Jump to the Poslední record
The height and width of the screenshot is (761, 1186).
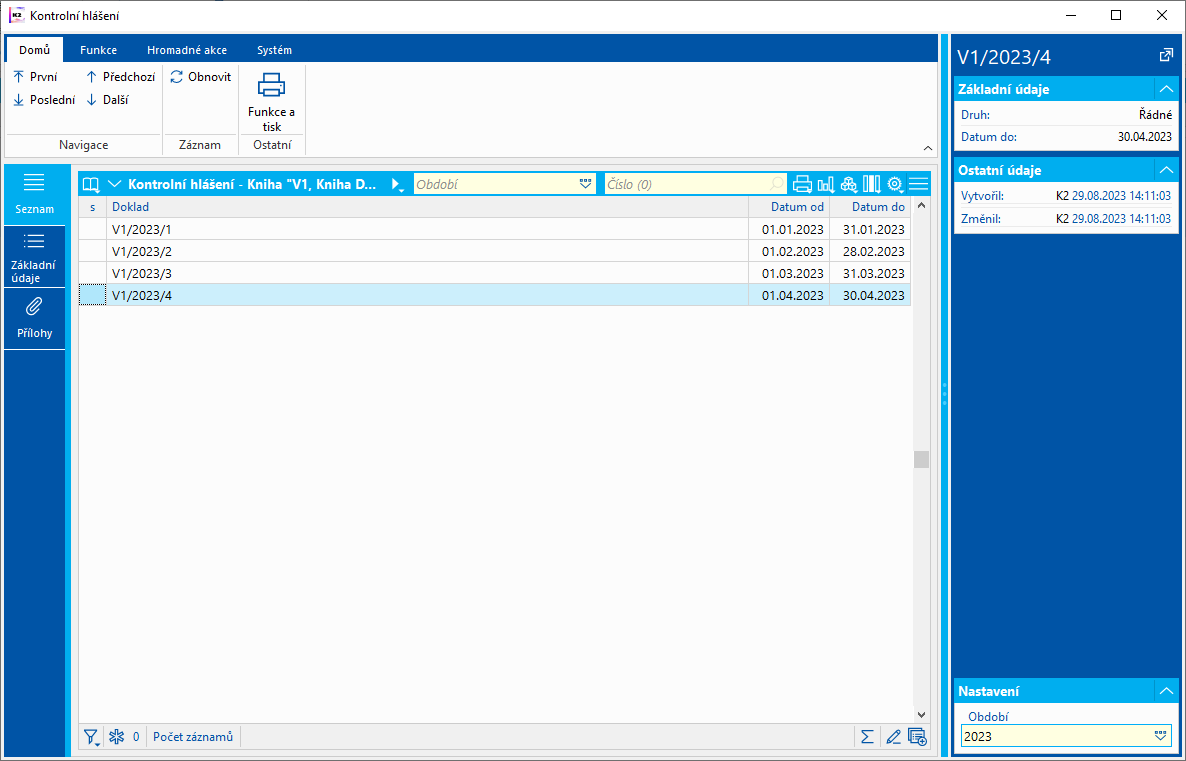[x=45, y=100]
